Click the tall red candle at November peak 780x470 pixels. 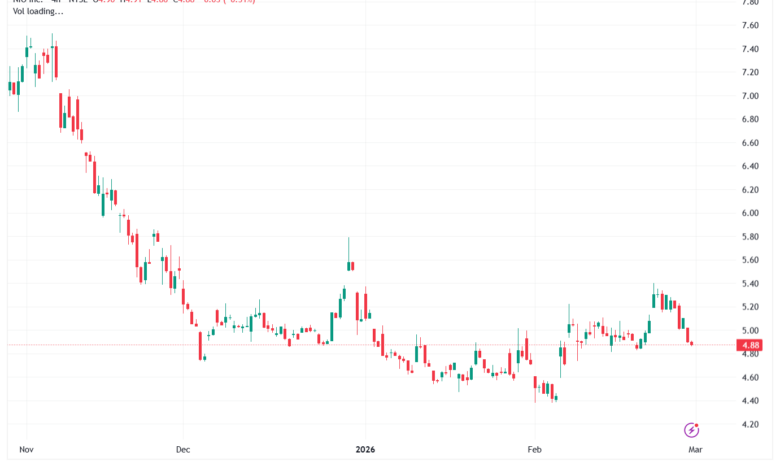(55, 60)
